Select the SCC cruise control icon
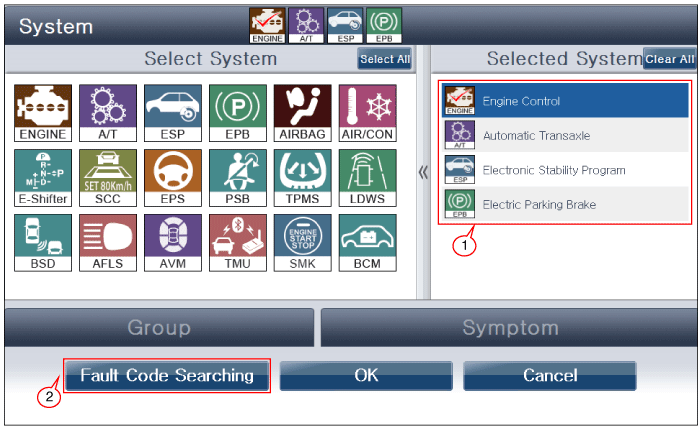 [108, 178]
